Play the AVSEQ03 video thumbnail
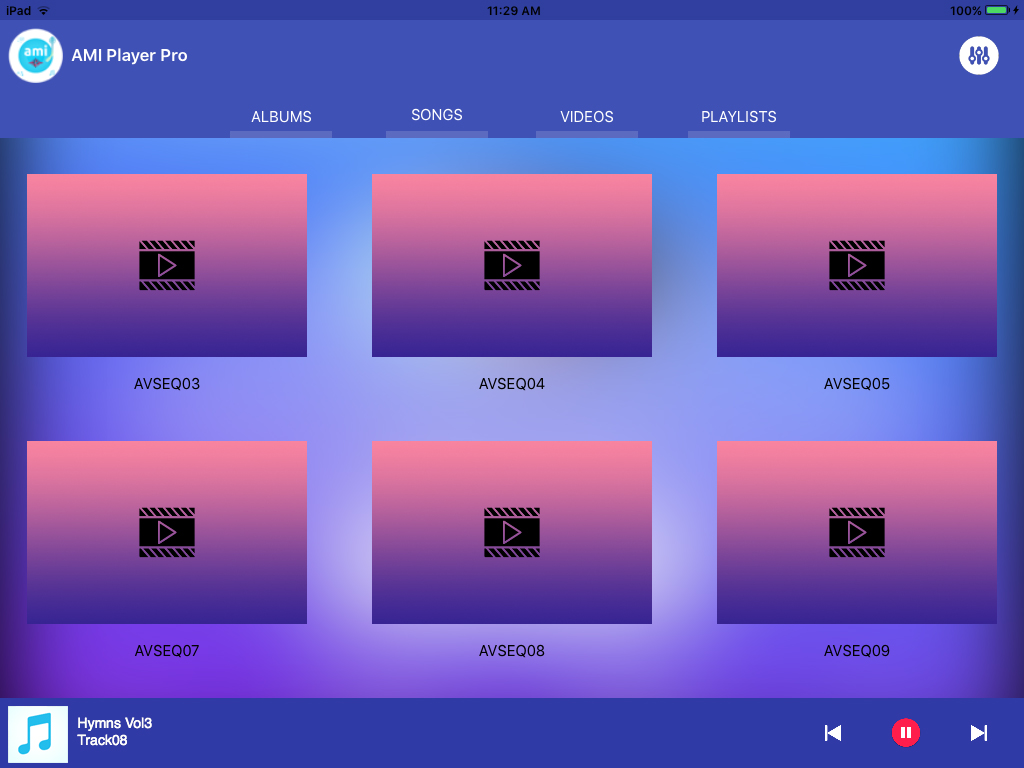Screen dimensions: 1024x768 167,265
